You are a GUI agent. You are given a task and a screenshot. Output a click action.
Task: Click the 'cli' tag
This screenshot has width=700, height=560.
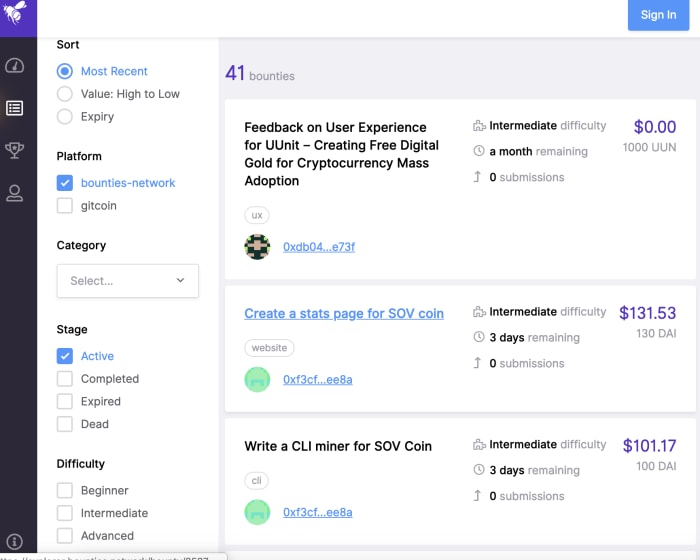256,481
